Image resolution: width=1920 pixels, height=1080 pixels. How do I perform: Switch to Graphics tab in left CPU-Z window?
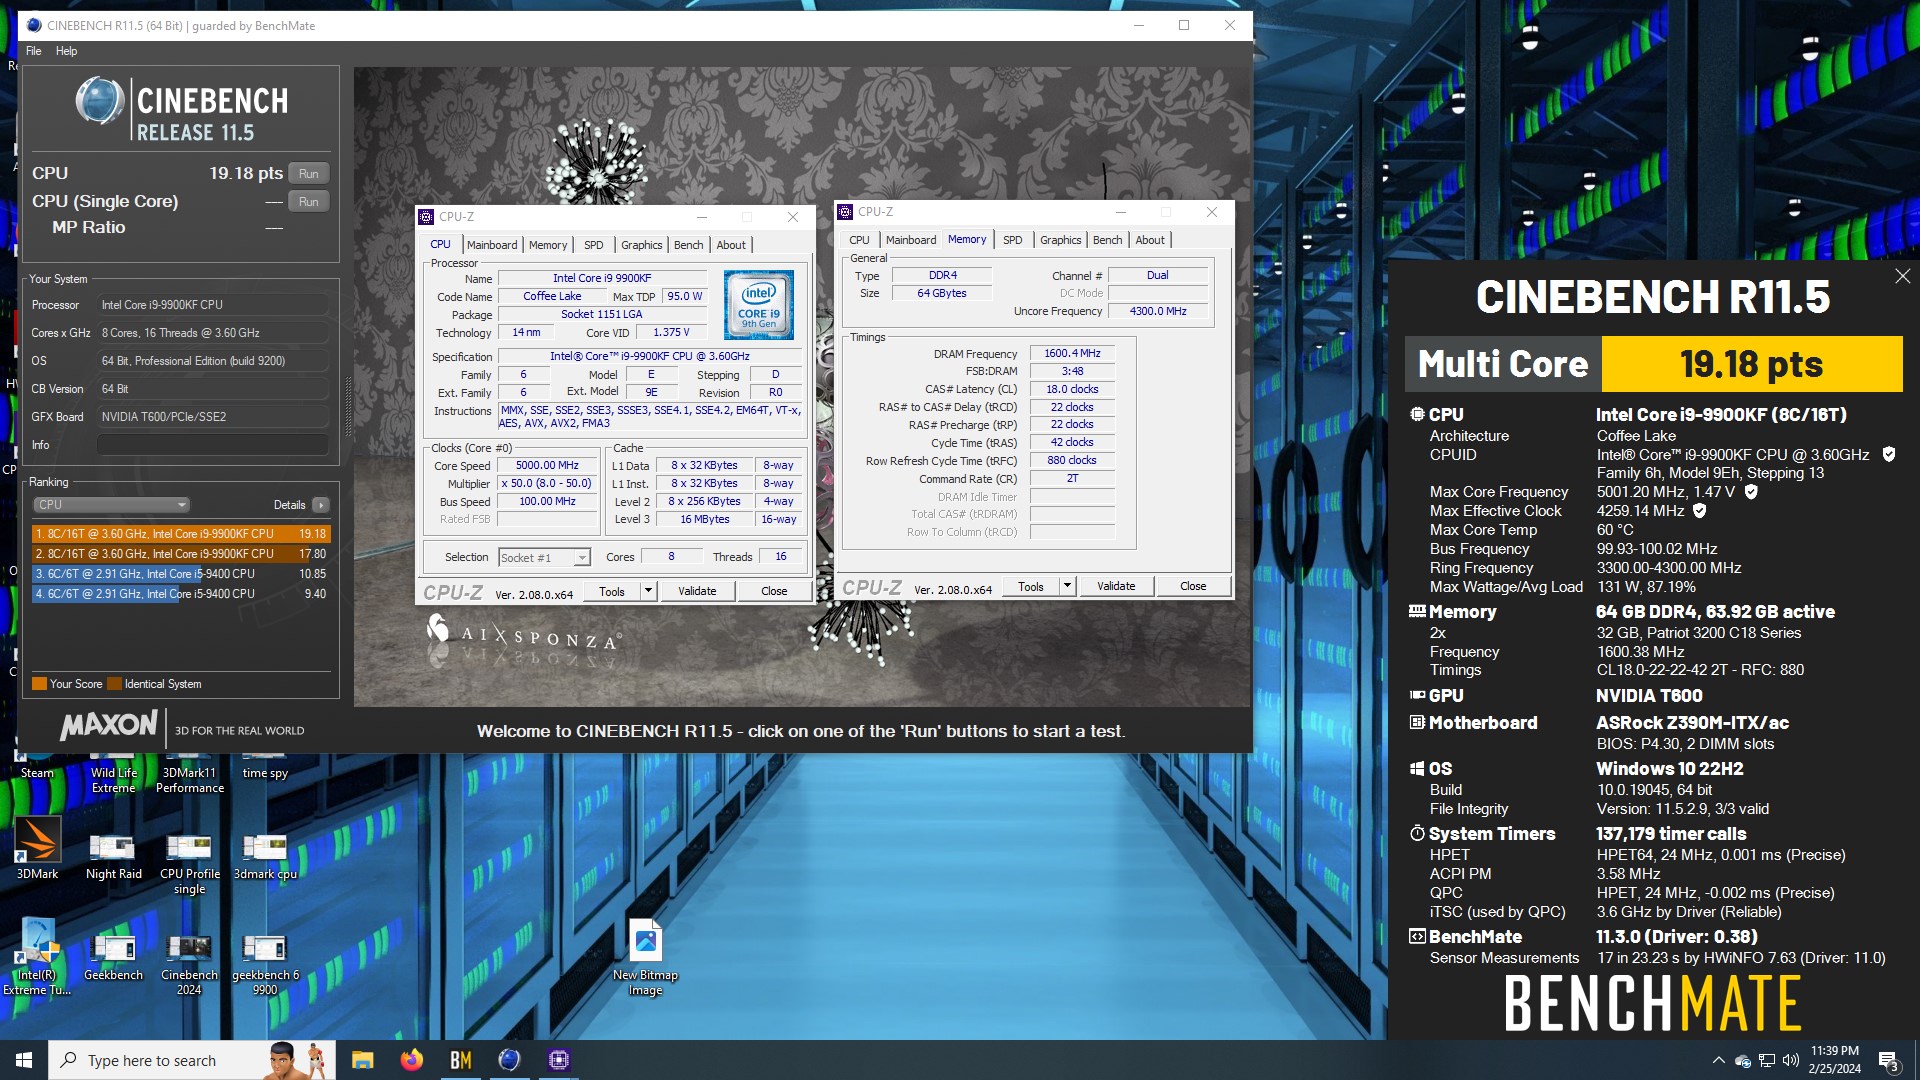(x=642, y=245)
